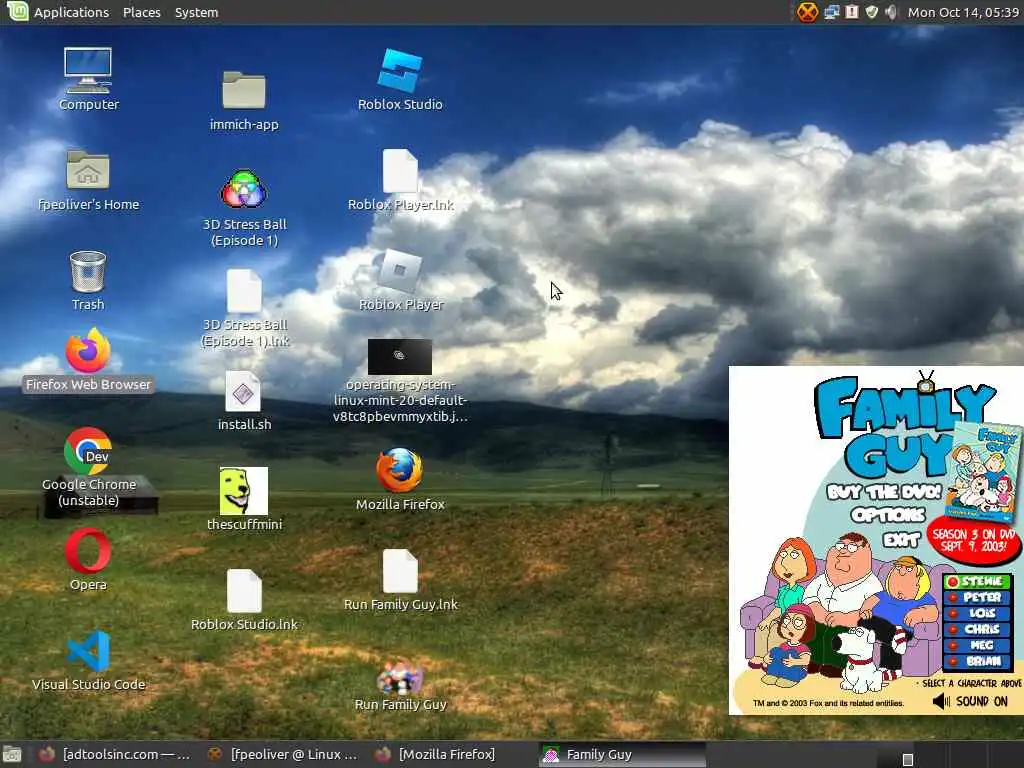Screen dimensions: 1024x768
Task: Switch to [Mozilla Firefox] taskbar window
Action: tap(434, 754)
